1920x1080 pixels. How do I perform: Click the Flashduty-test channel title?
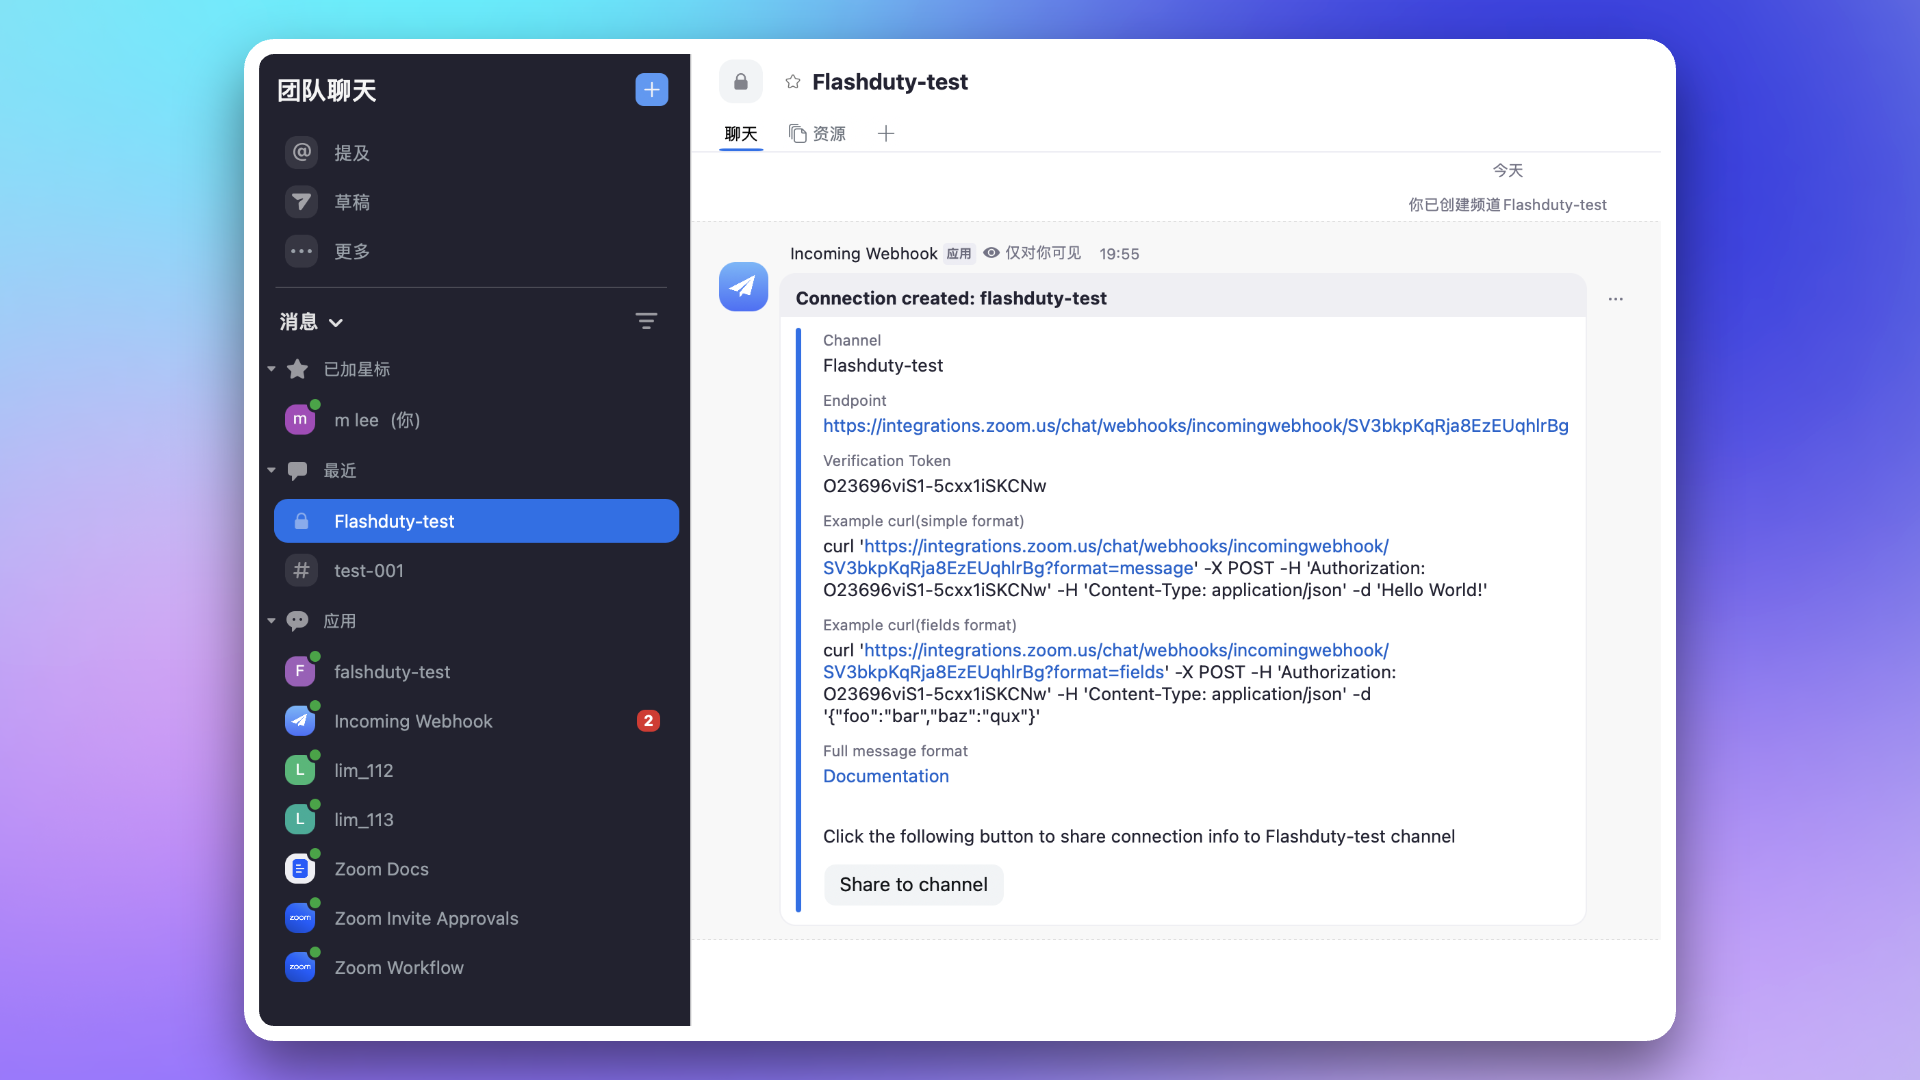(890, 82)
